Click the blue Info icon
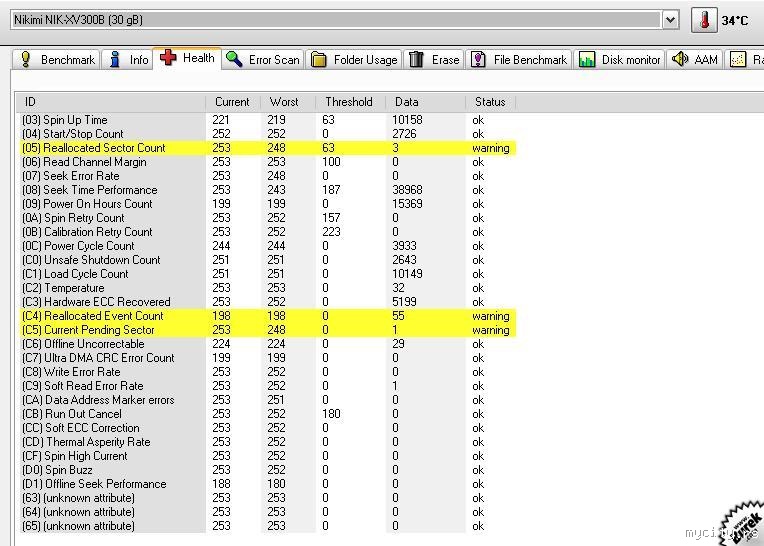Viewport: 764px width, 546px height. (115, 59)
